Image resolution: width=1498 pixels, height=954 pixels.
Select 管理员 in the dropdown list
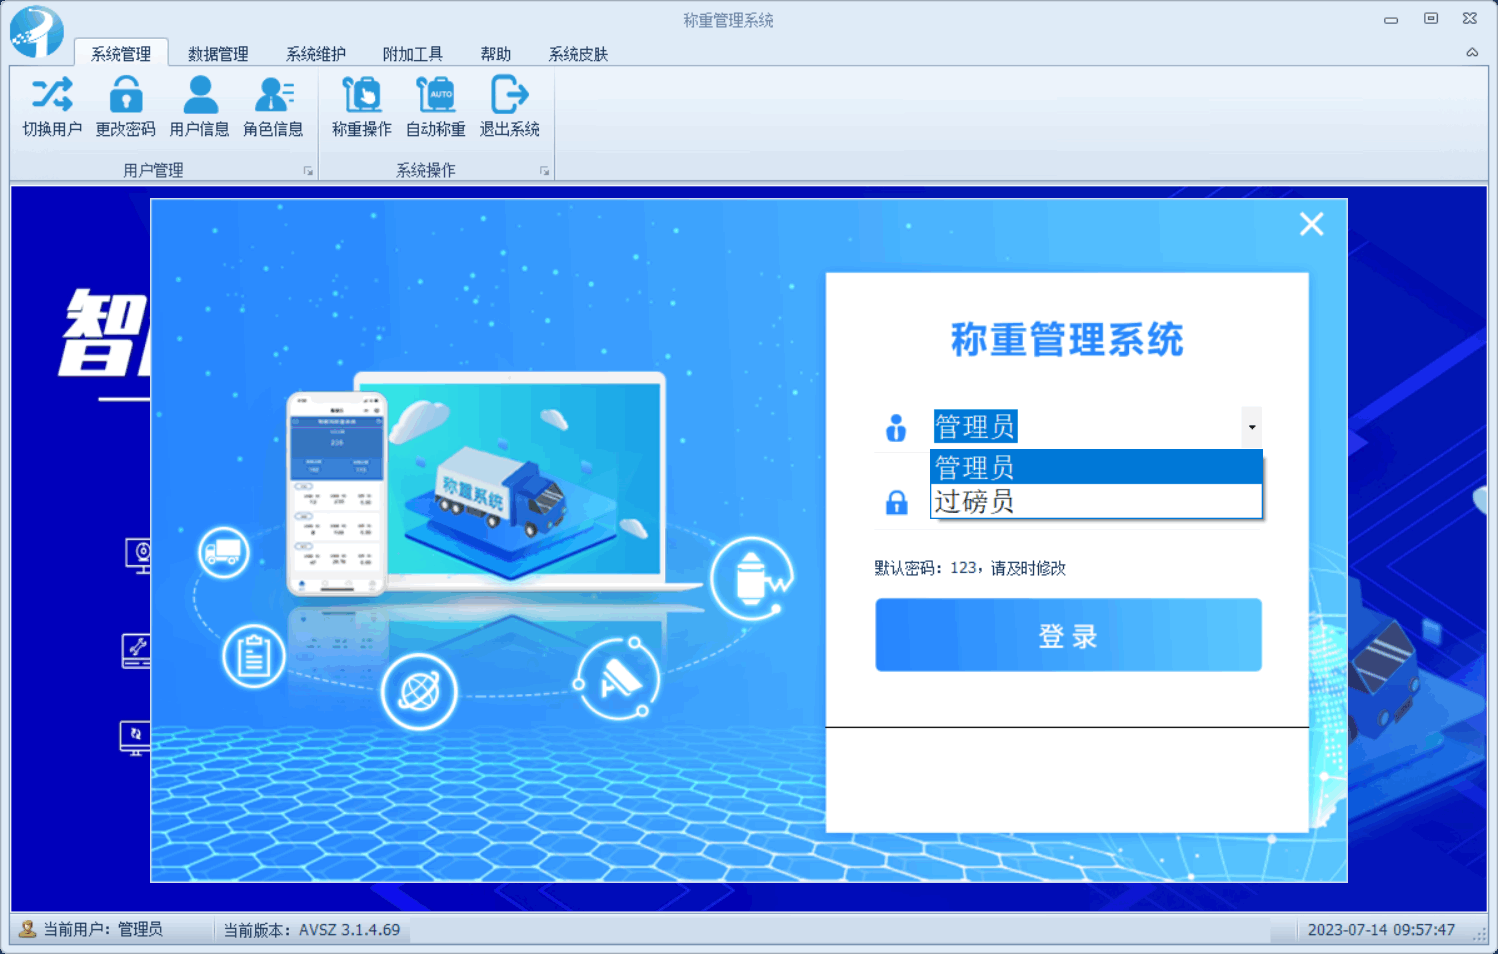(x=1096, y=467)
